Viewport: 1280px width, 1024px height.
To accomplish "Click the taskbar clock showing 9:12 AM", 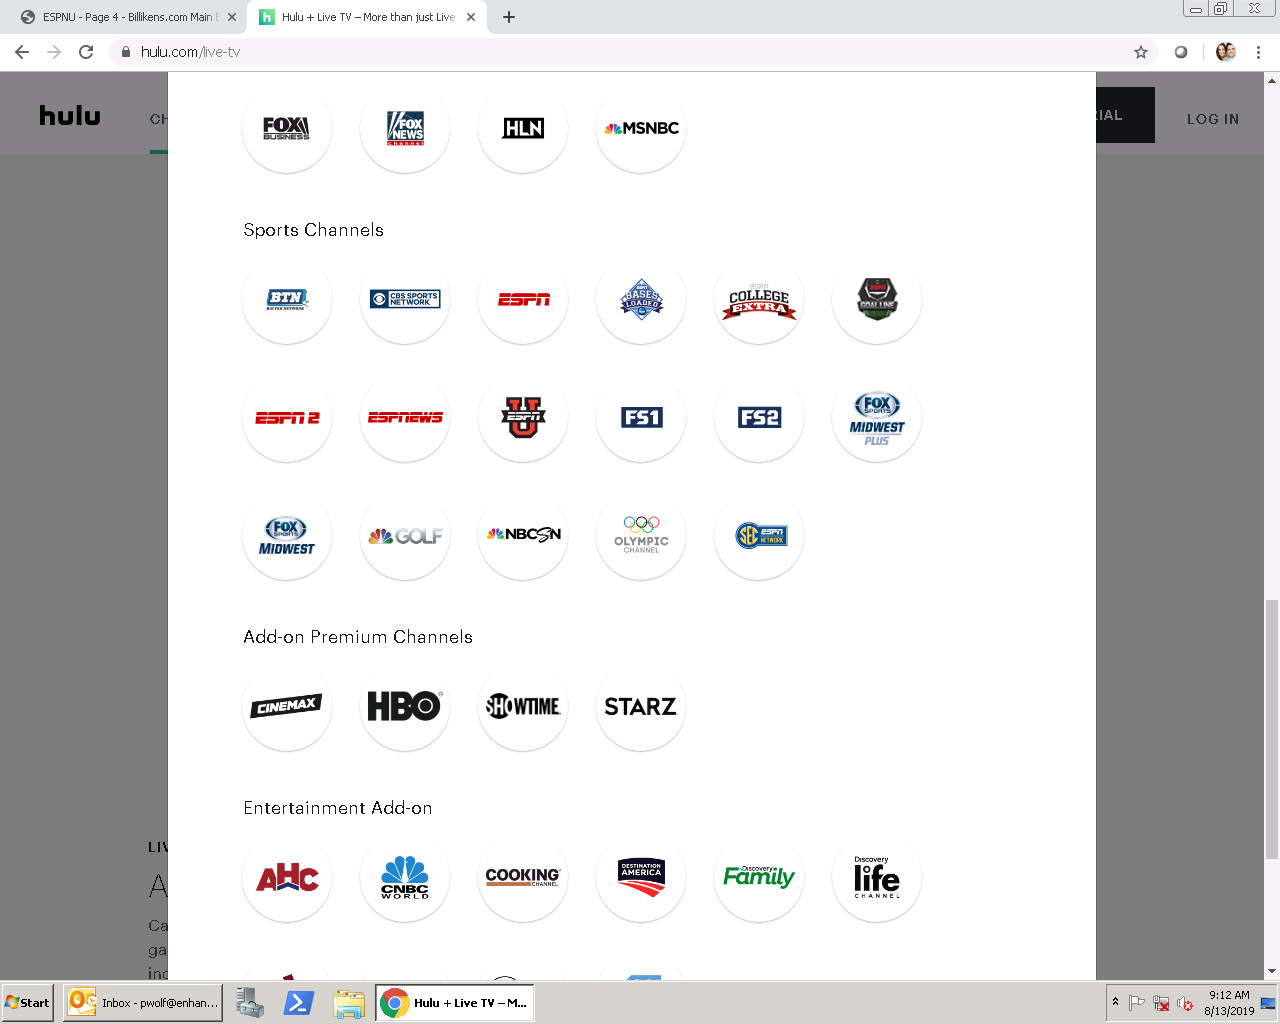I will [1229, 1003].
